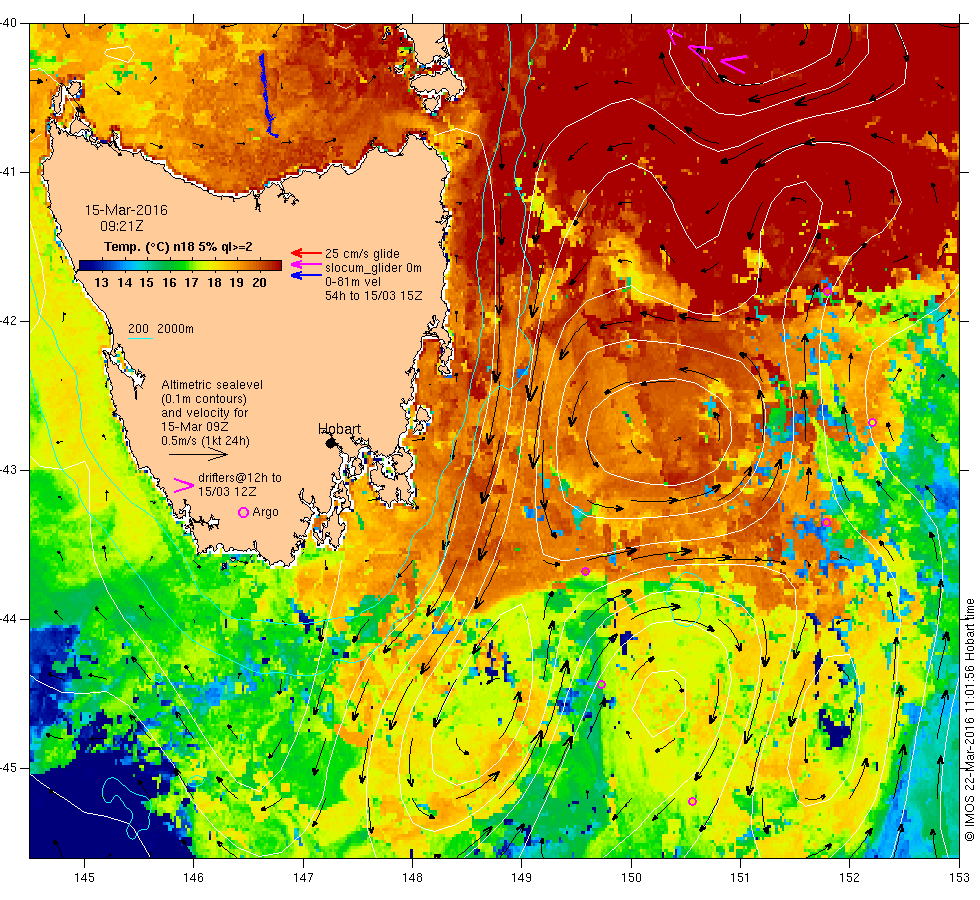Screen dimensions: 980x900
Task: Click the 17 degree tick label on color bar
Action: click(191, 282)
